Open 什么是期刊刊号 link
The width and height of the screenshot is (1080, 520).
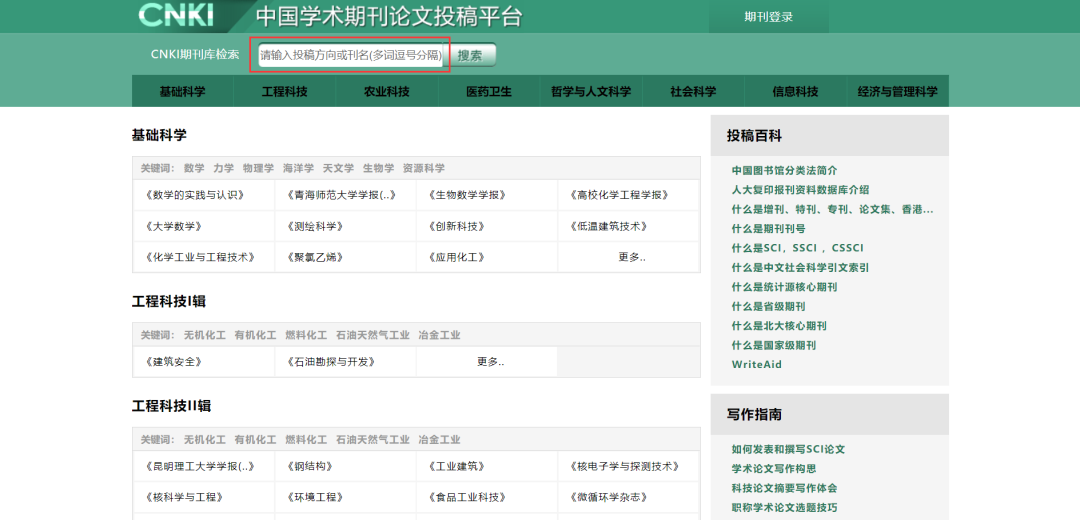point(769,229)
